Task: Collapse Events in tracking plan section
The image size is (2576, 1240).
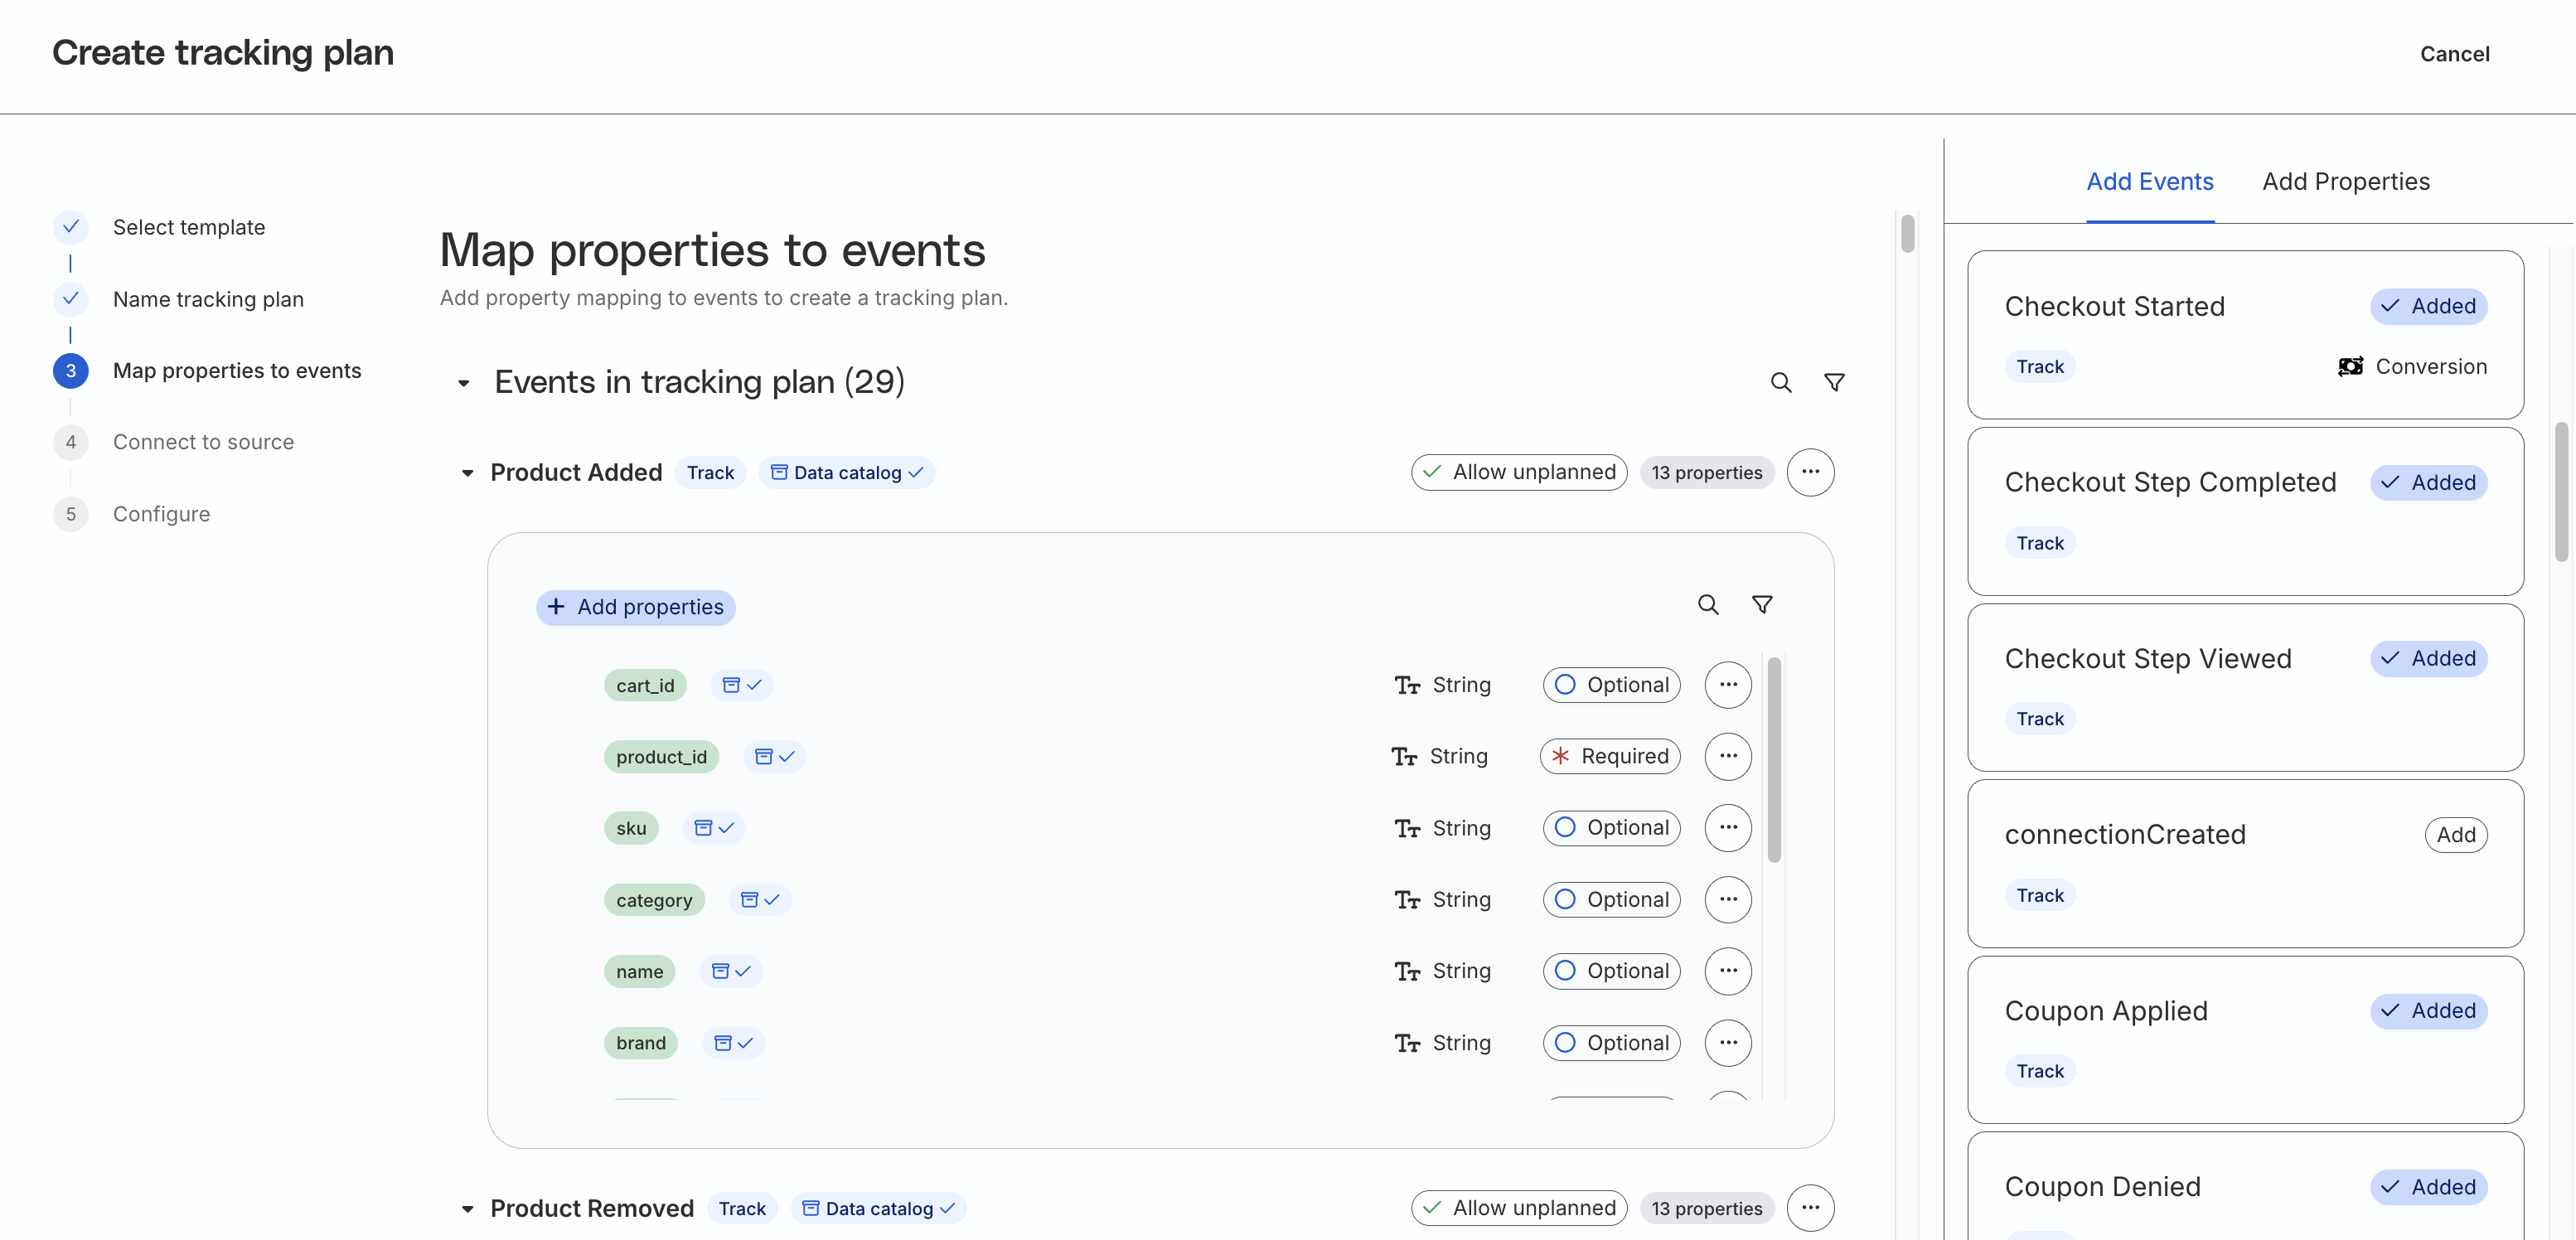Action: 463,383
